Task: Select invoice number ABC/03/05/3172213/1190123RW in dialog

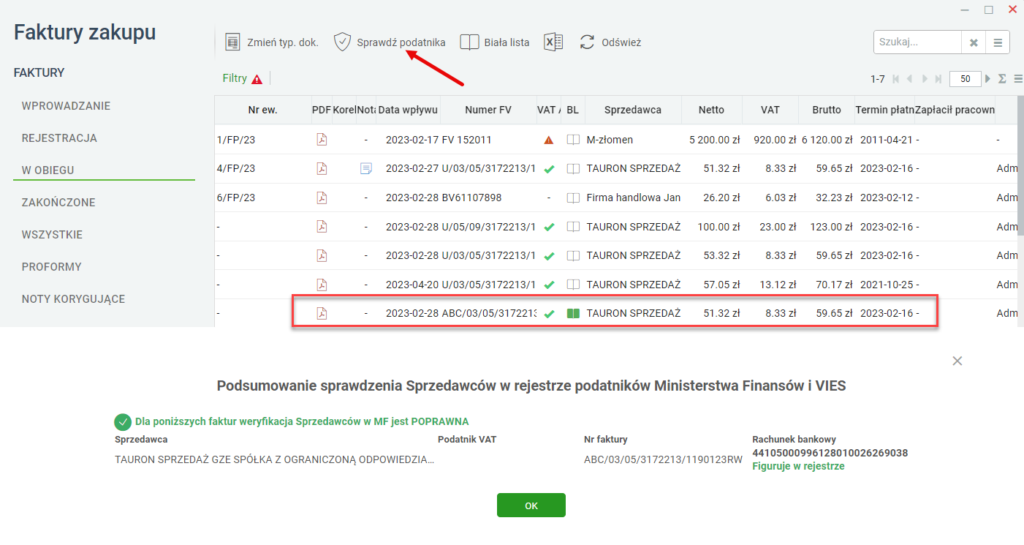Action: pos(663,459)
